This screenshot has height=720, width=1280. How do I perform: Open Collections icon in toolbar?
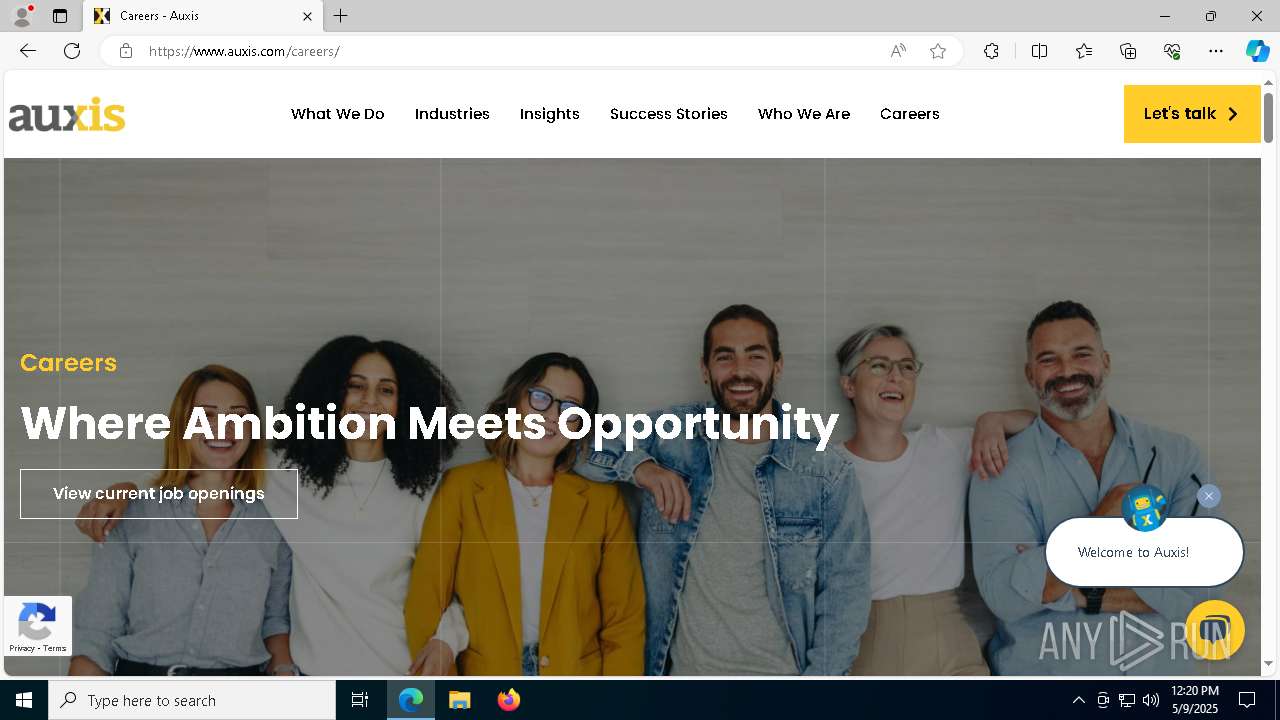[x=1128, y=51]
